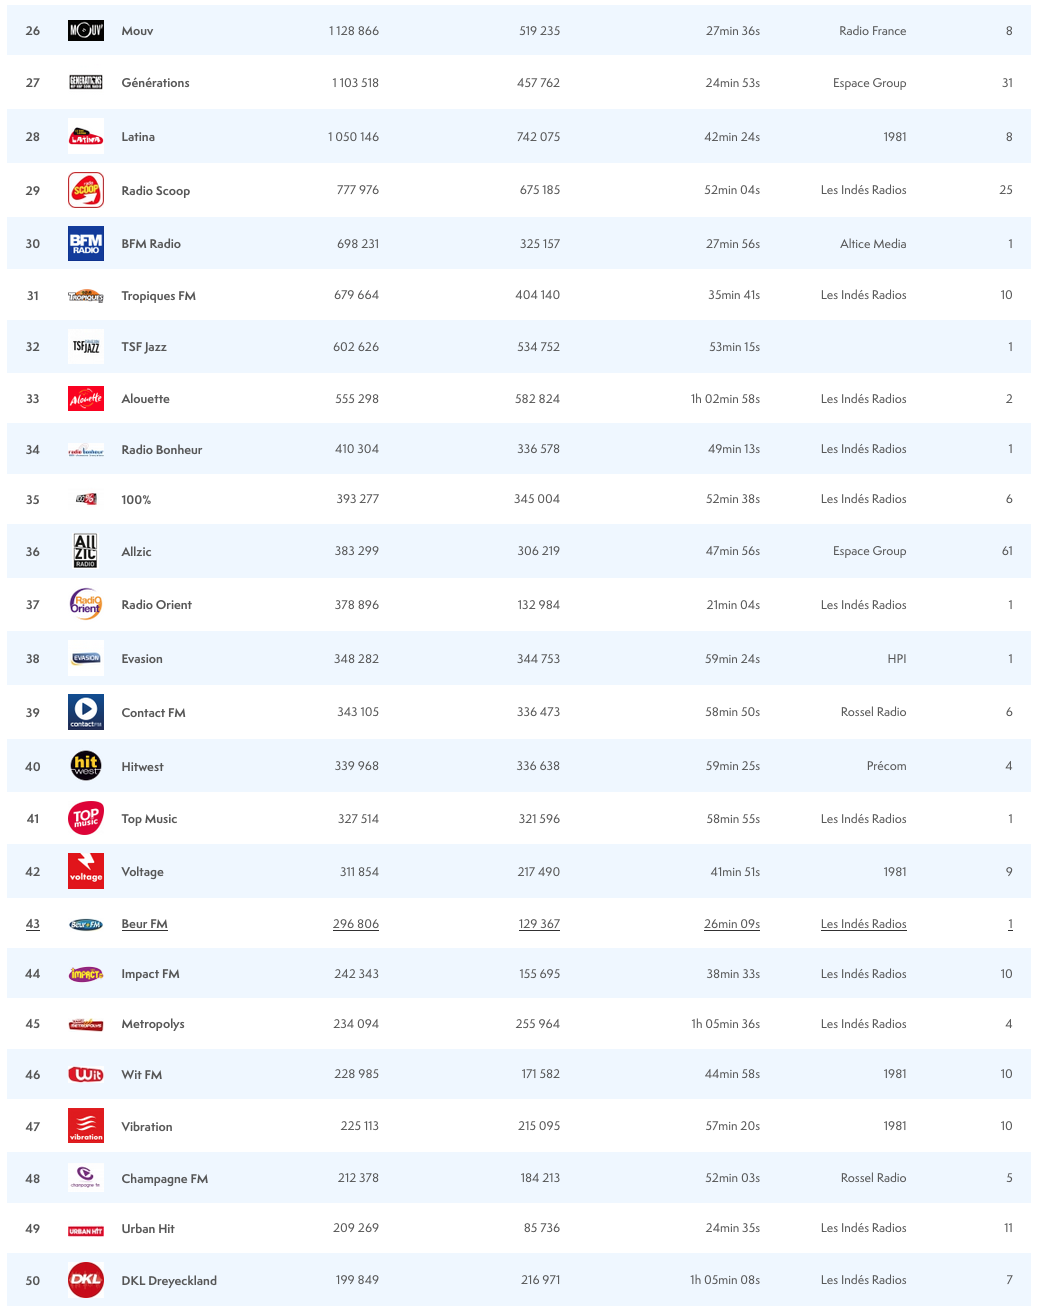This screenshot has width=1038, height=1314.
Task: Click the Radio Orient logo
Action: [86, 604]
